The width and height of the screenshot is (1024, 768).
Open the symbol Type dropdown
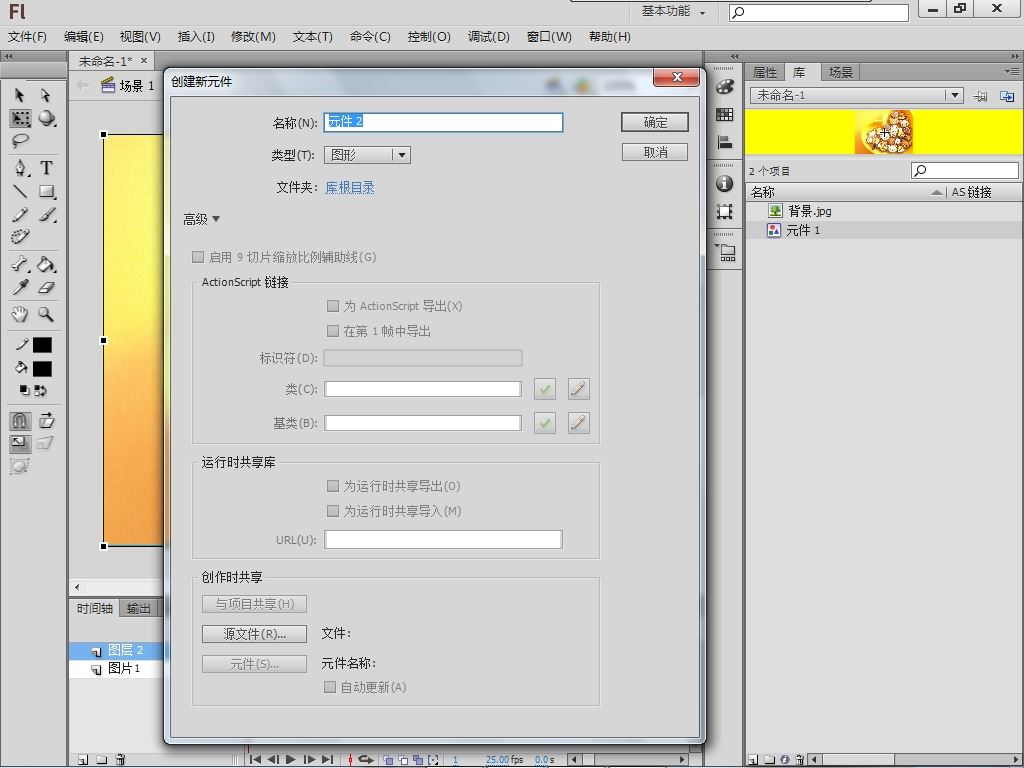point(367,155)
